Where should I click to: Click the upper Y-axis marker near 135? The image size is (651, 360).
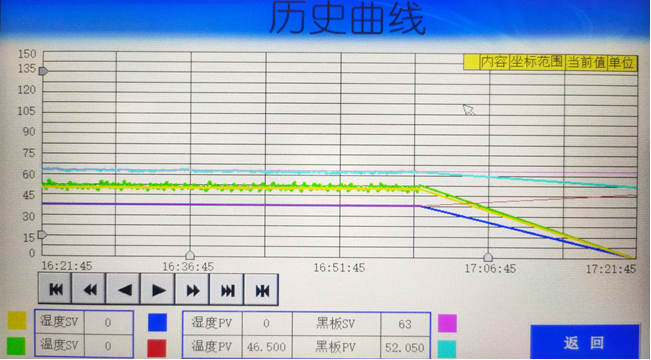43,71
